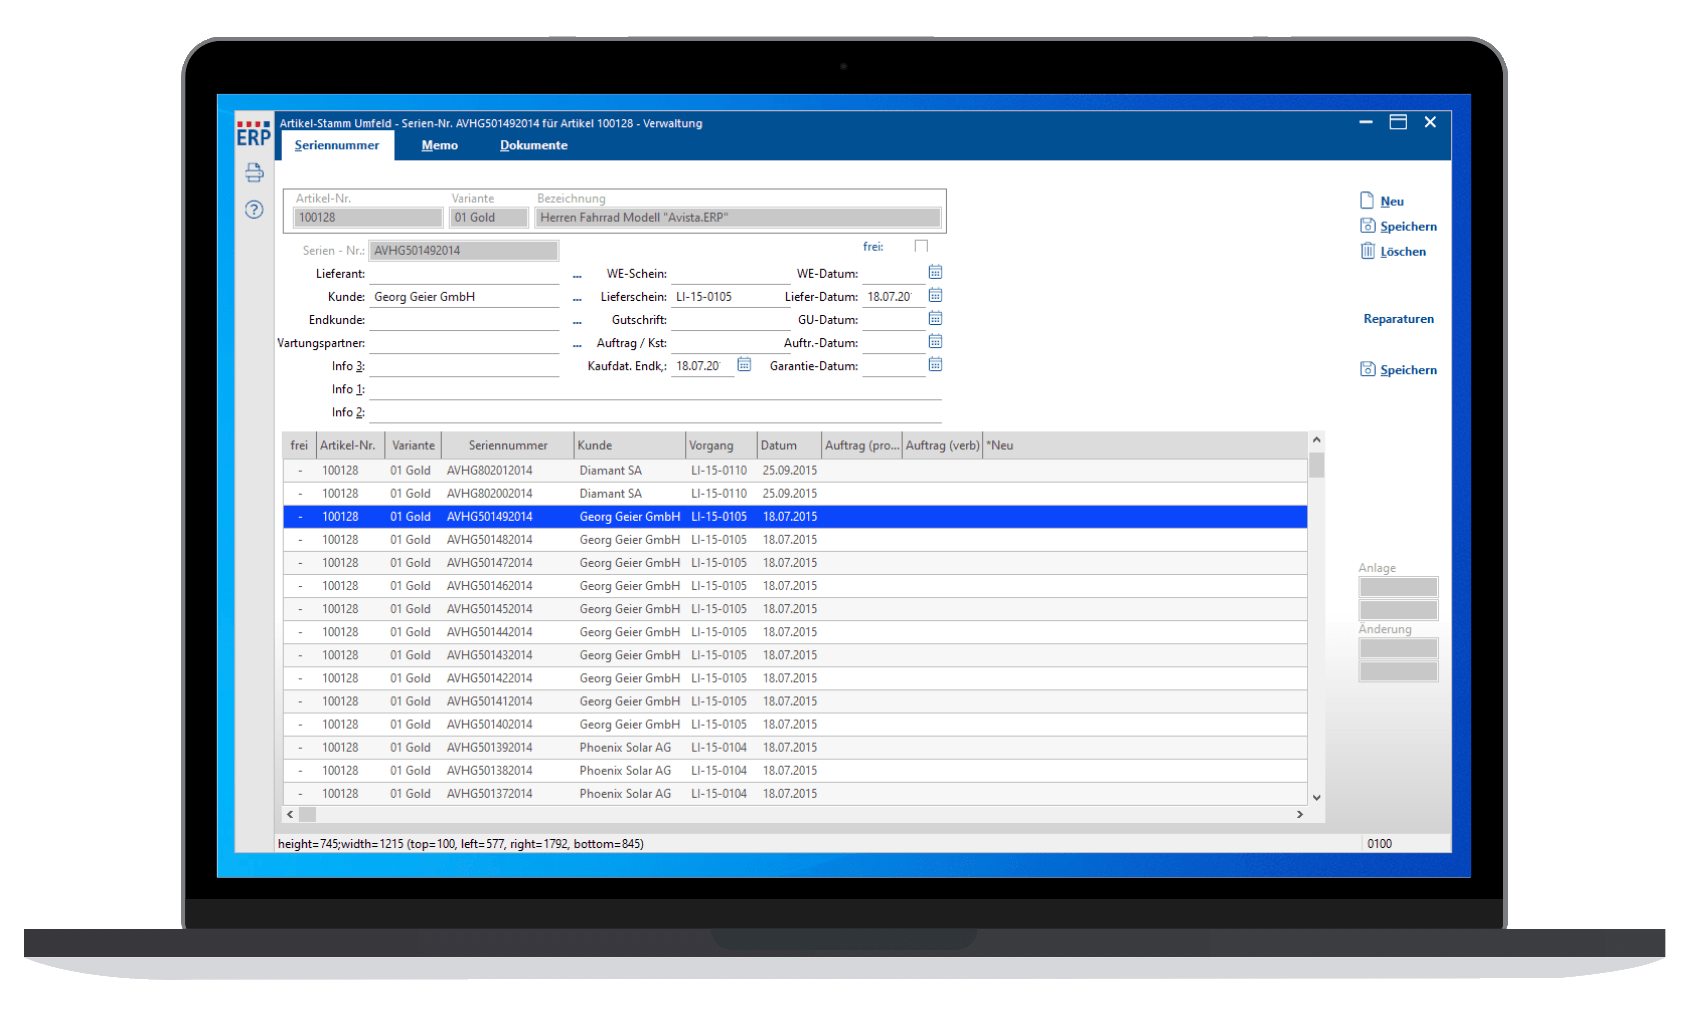Toggle the frei checkbox

click(921, 246)
